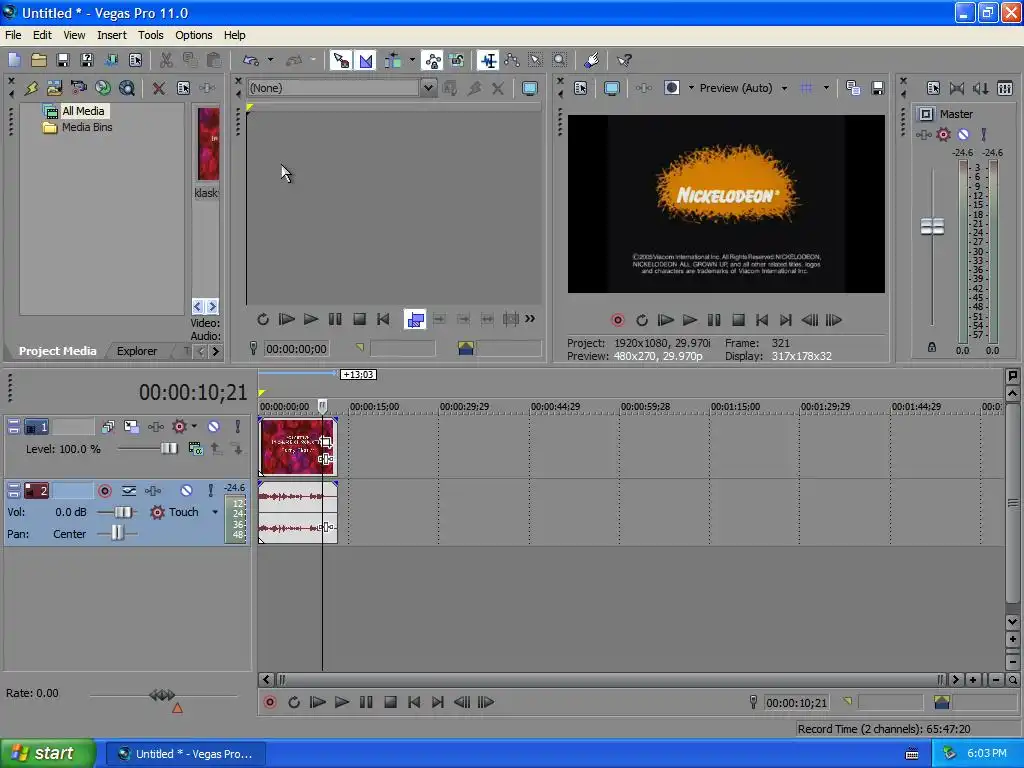Click the Get Media from Web globe icon
This screenshot has width=1024, height=768.
[103, 88]
